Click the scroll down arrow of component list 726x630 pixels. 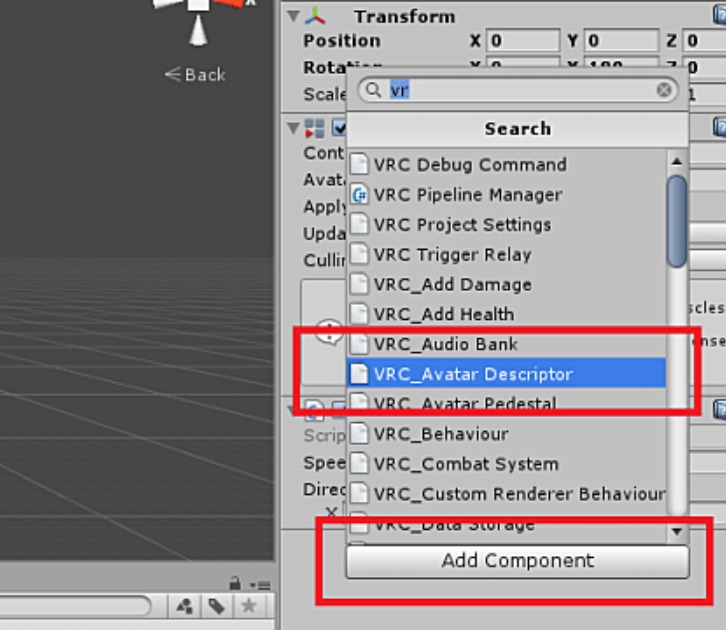click(x=677, y=531)
